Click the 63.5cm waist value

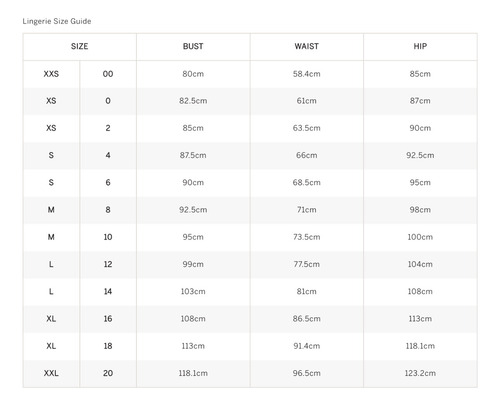[307, 128]
